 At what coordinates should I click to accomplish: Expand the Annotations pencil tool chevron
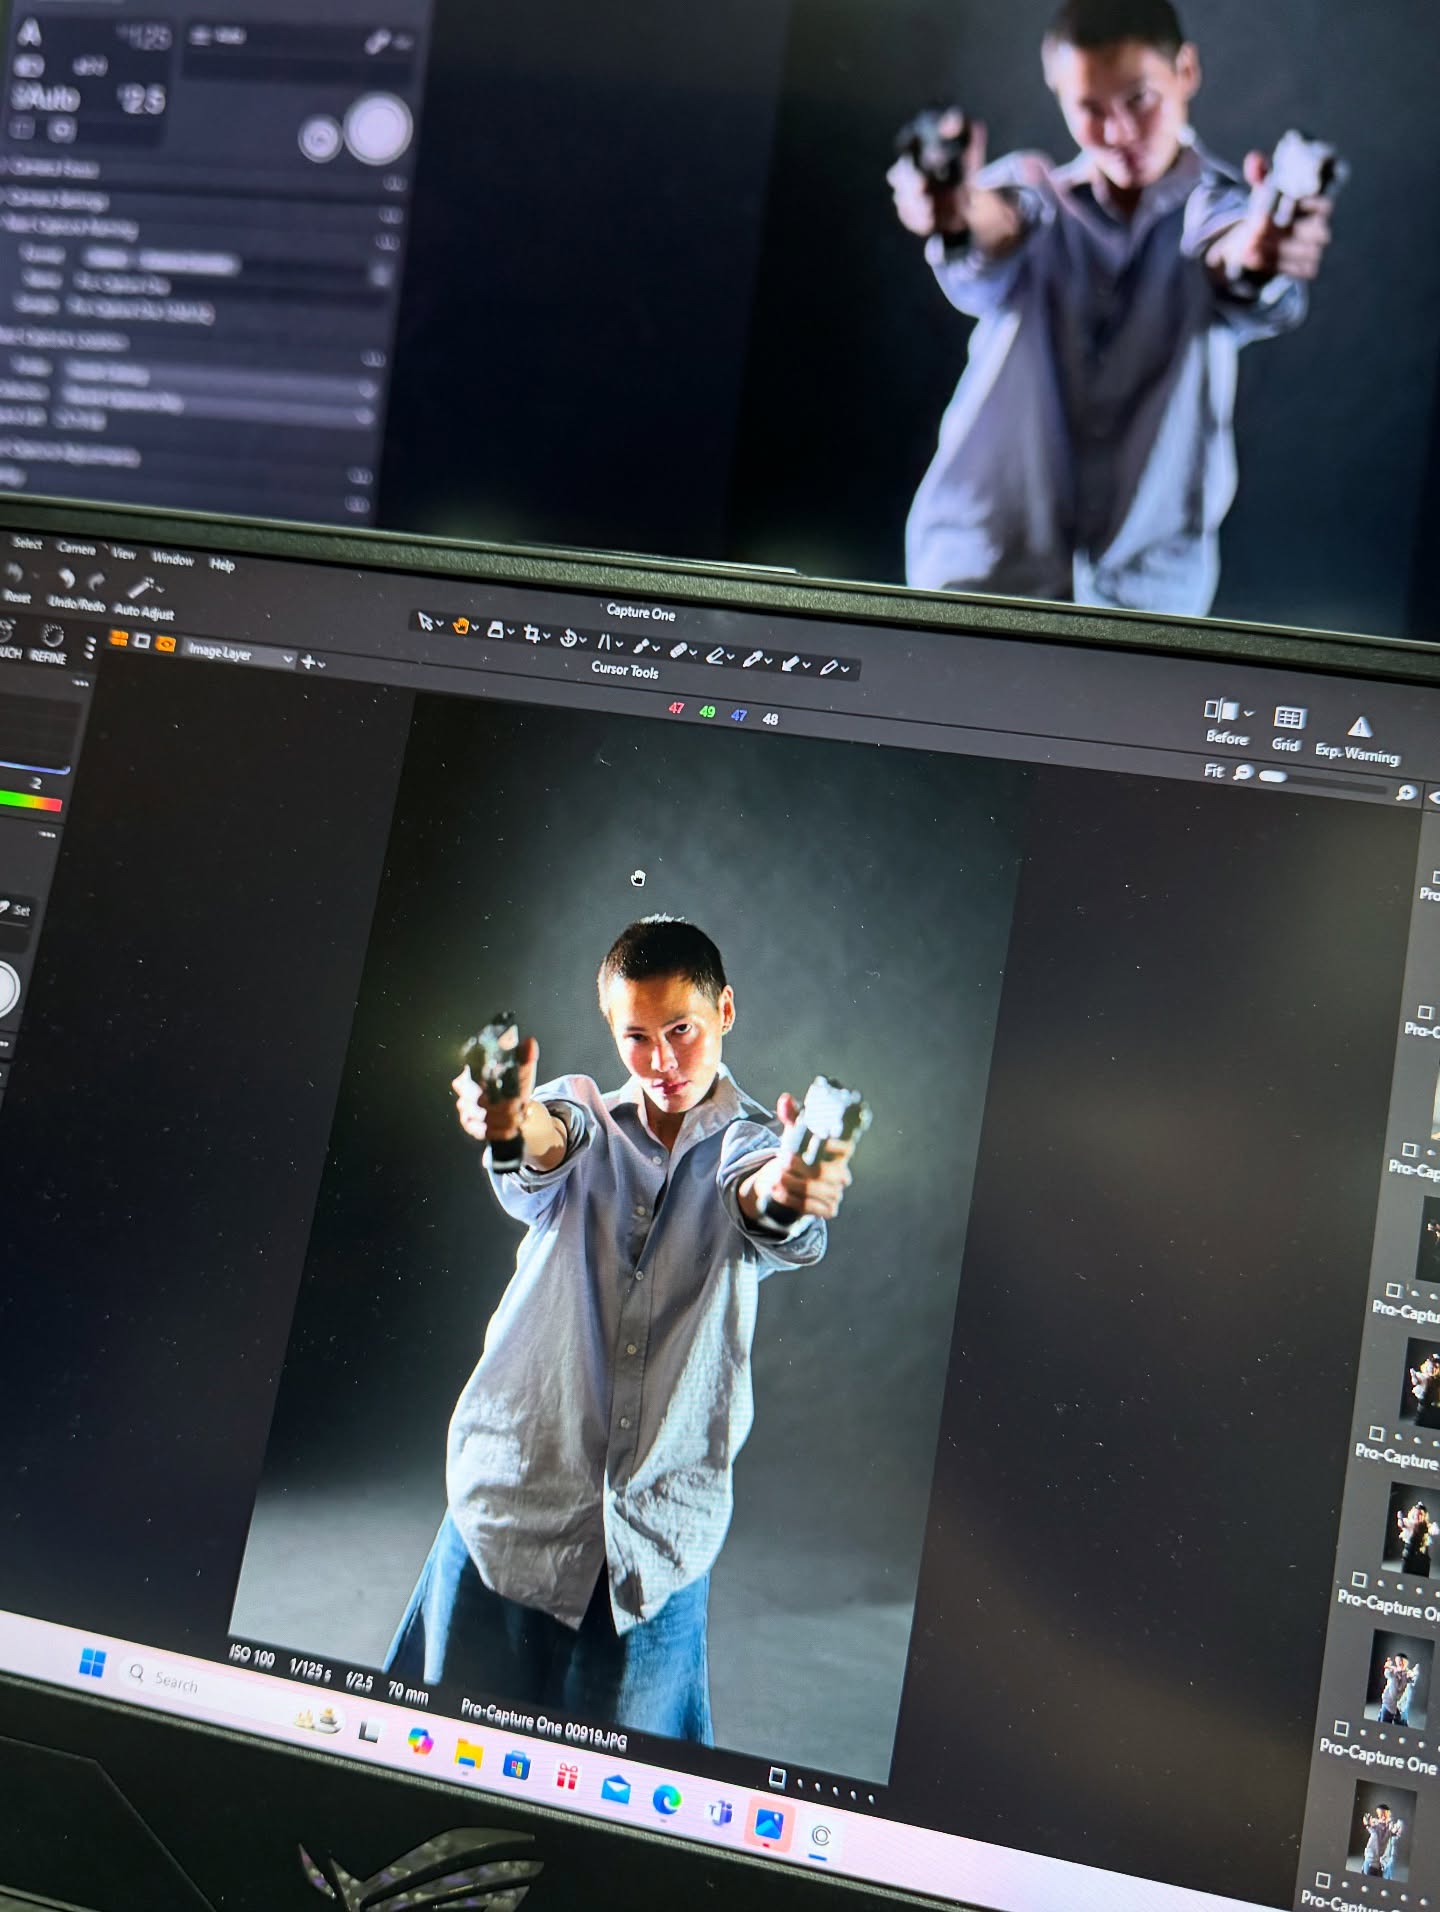coord(845,669)
